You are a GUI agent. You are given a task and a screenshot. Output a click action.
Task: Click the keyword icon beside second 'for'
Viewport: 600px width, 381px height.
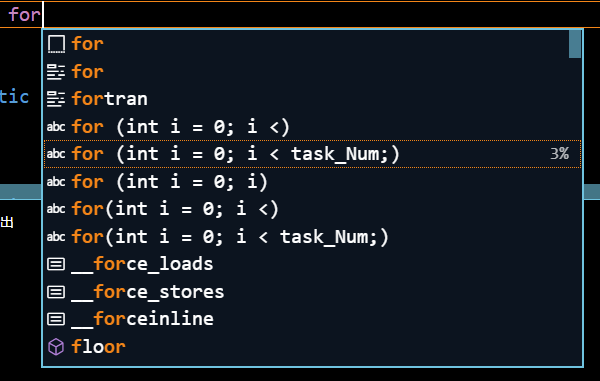pos(56,72)
